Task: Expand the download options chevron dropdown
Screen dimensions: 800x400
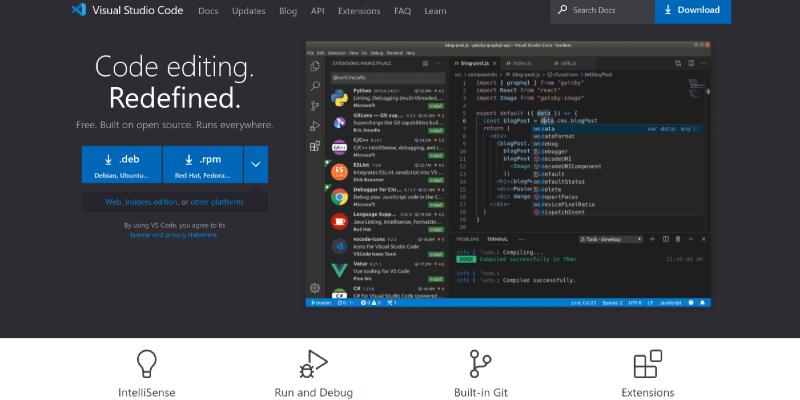Action: click(x=255, y=164)
